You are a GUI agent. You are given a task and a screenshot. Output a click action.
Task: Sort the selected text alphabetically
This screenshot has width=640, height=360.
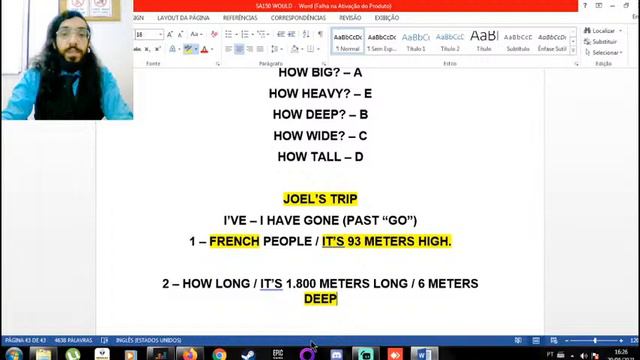pos(306,34)
